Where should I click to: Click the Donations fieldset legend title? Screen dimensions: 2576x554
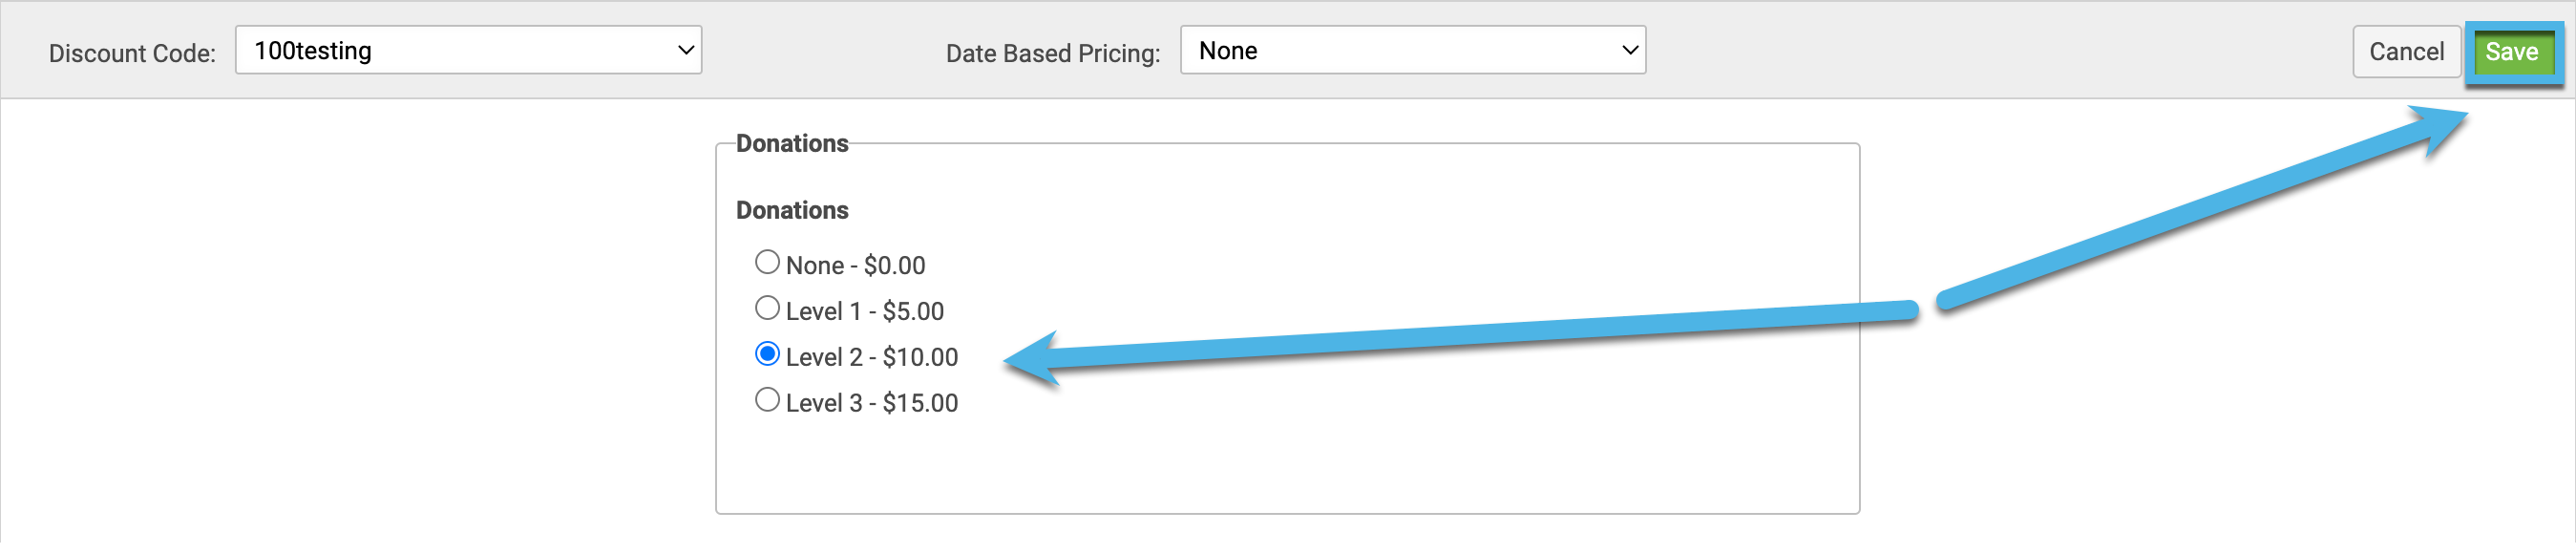pos(792,144)
